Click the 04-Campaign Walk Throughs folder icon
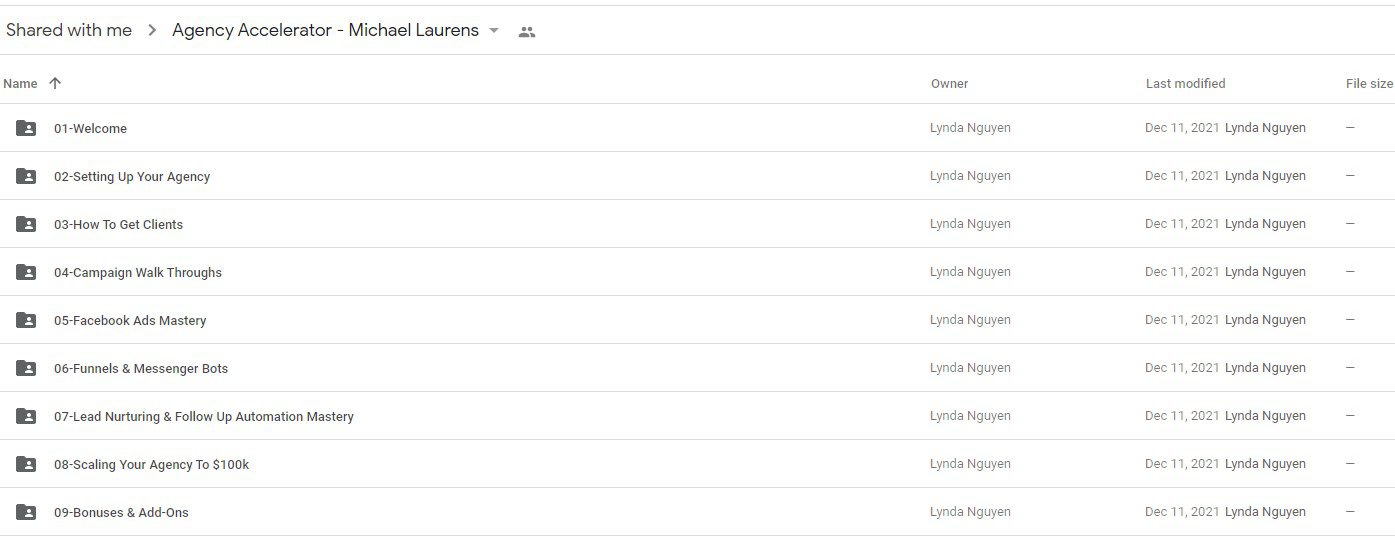Viewport: 1395px width, 543px height. [26, 272]
